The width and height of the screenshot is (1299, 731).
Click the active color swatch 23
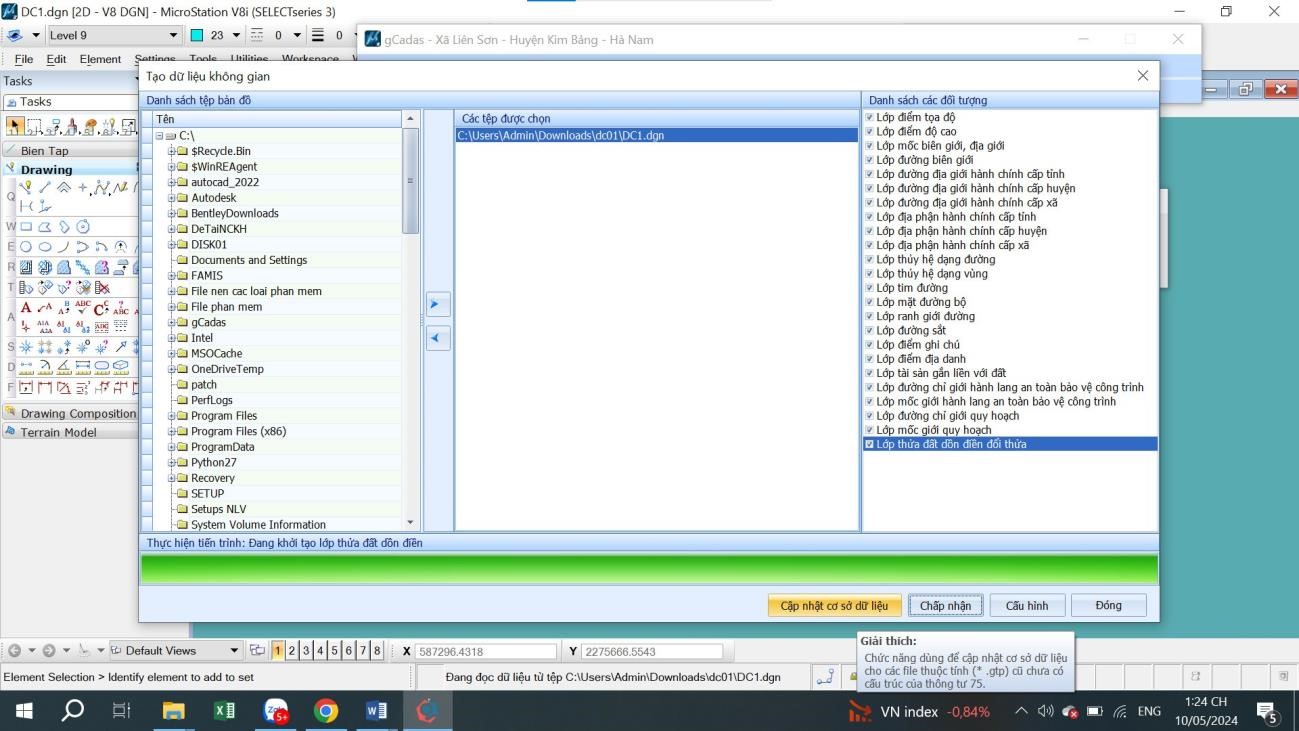pos(197,36)
